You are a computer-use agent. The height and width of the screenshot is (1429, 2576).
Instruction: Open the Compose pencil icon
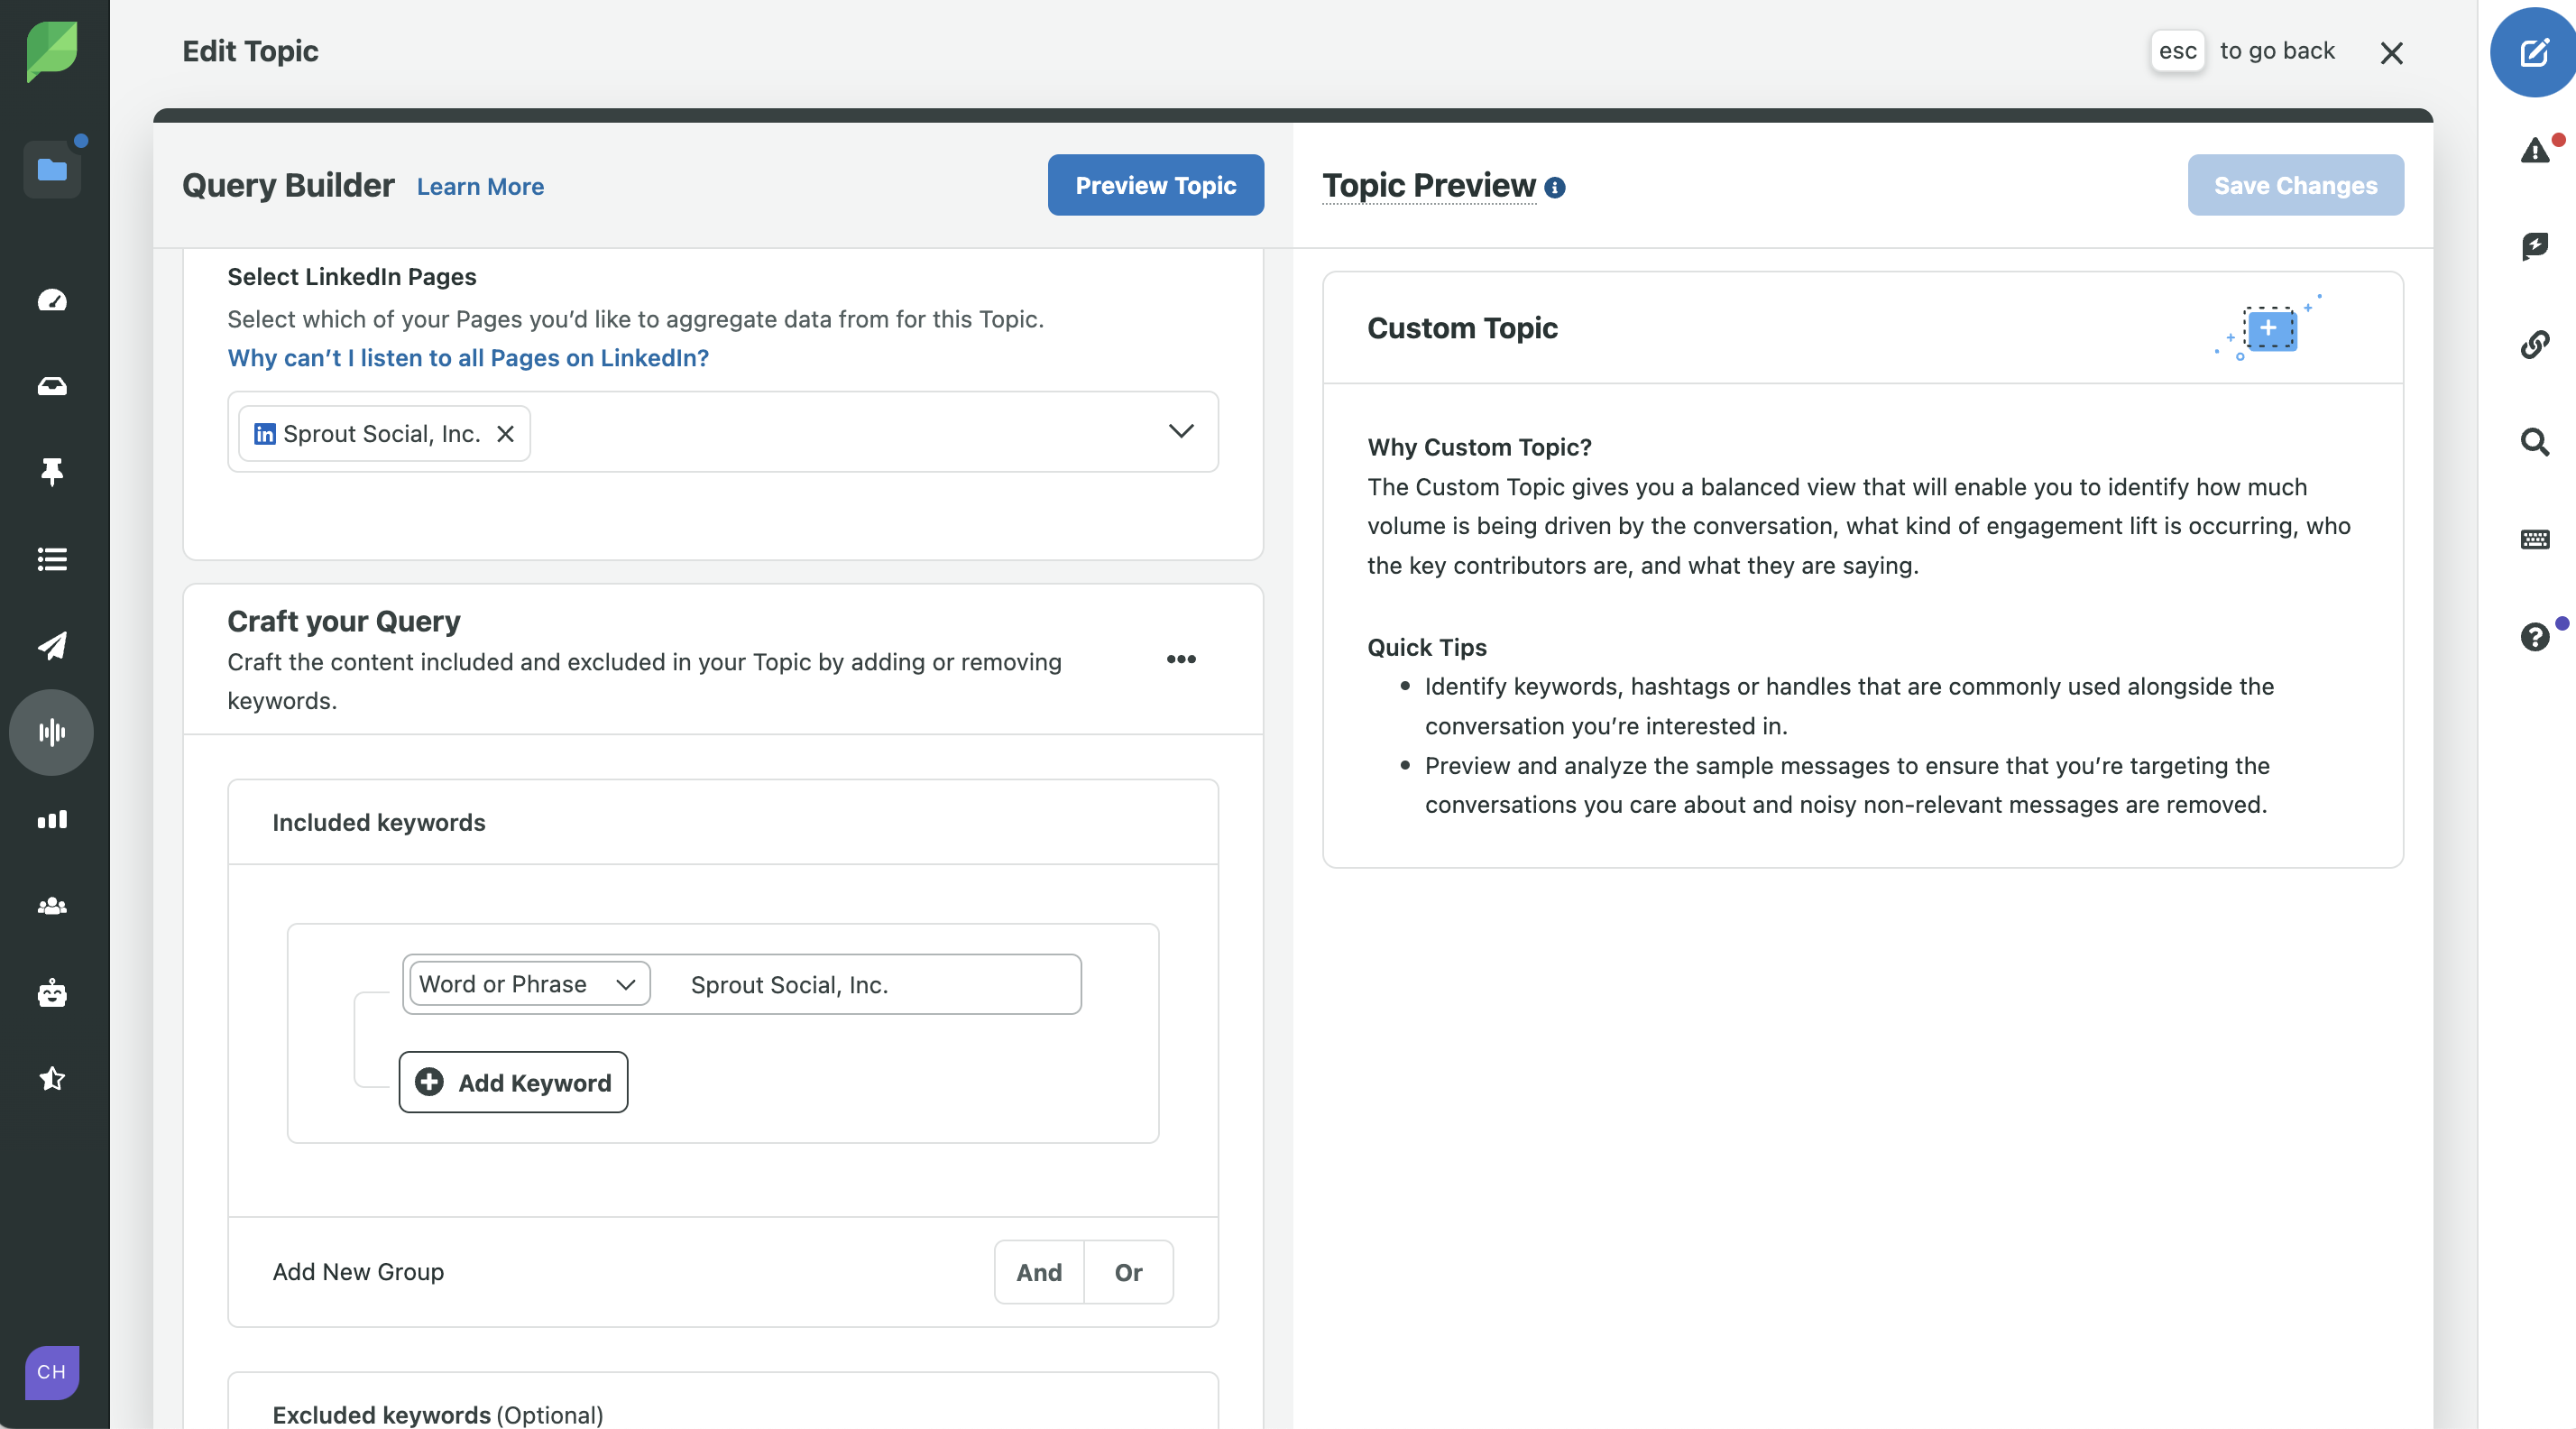coord(2532,52)
